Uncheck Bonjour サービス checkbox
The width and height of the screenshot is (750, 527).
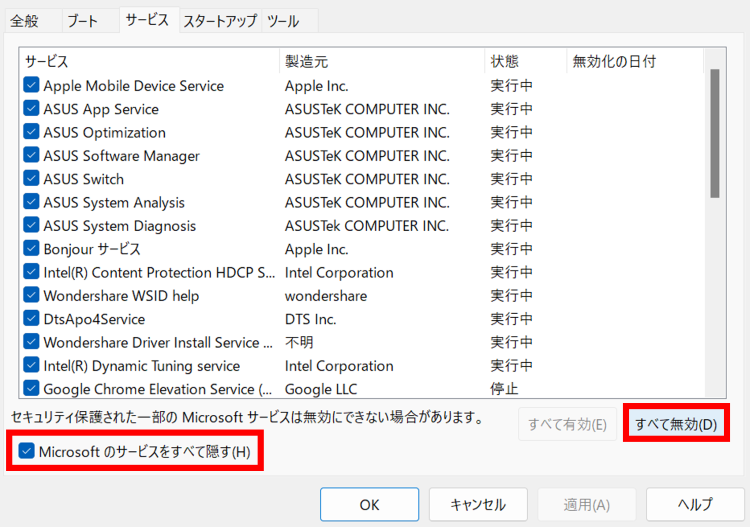tap(31, 249)
